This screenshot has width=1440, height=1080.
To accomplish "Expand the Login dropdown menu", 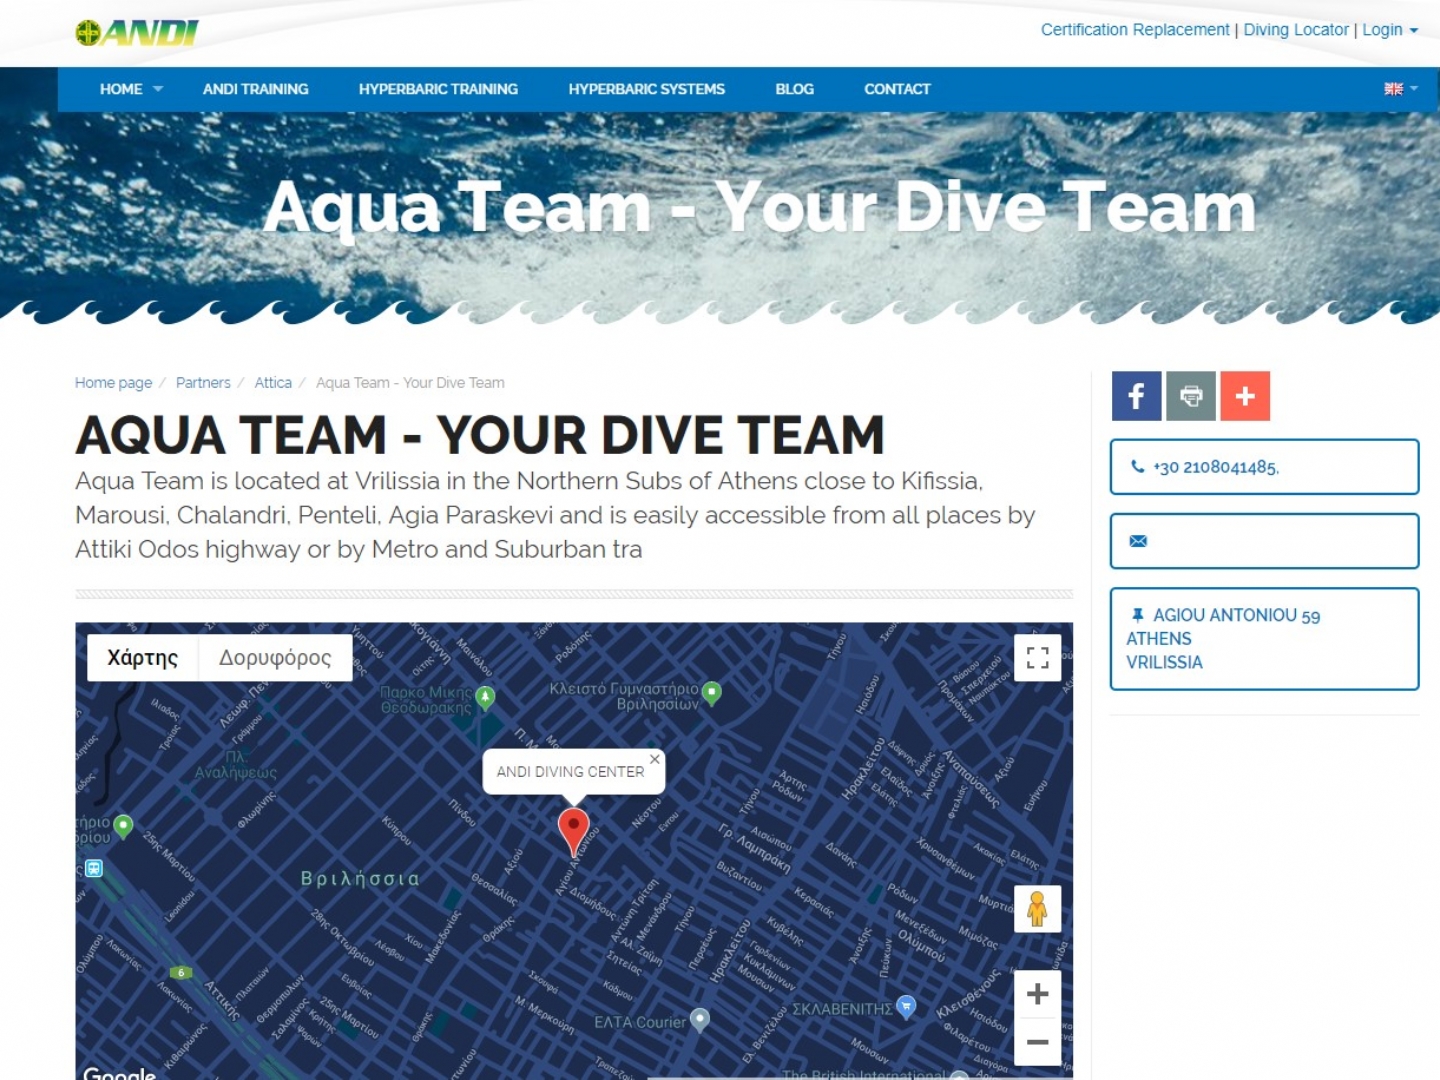I will point(1390,30).
